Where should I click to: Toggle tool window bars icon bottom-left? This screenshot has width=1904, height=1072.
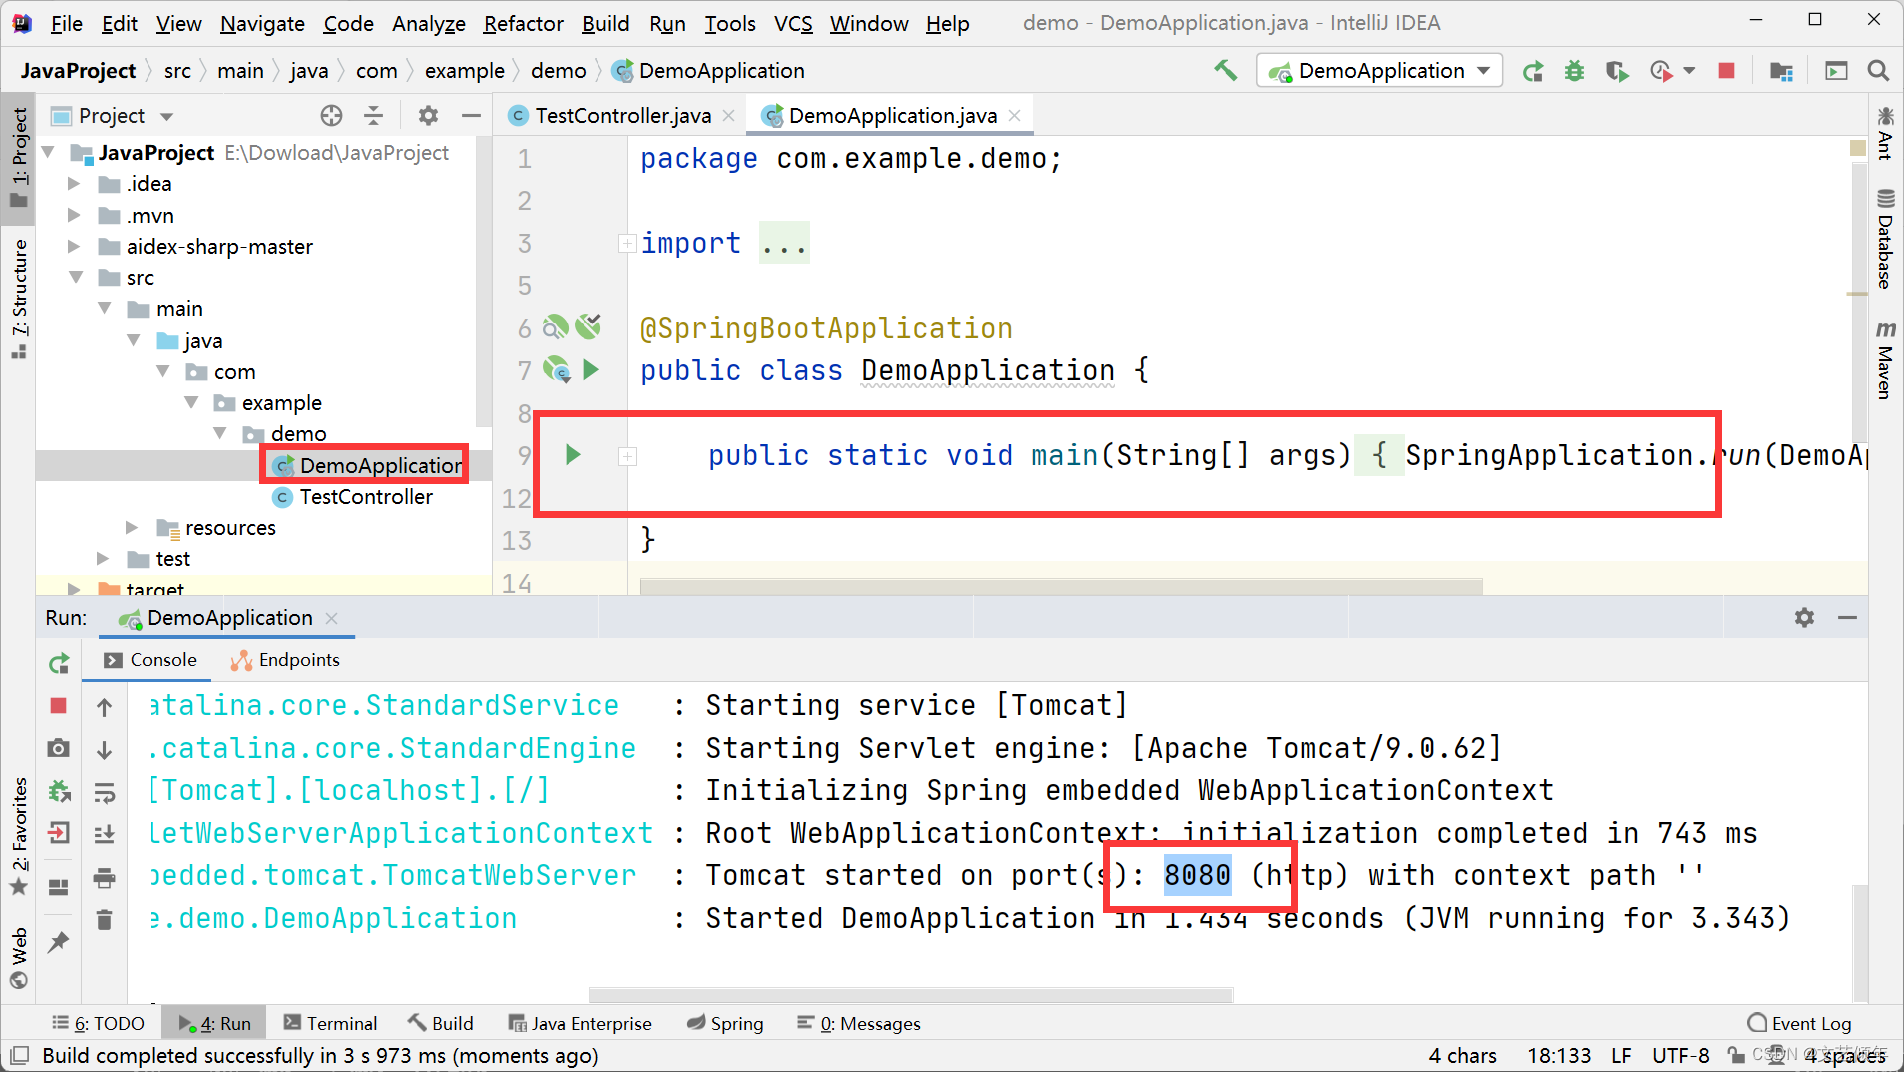point(19,1055)
